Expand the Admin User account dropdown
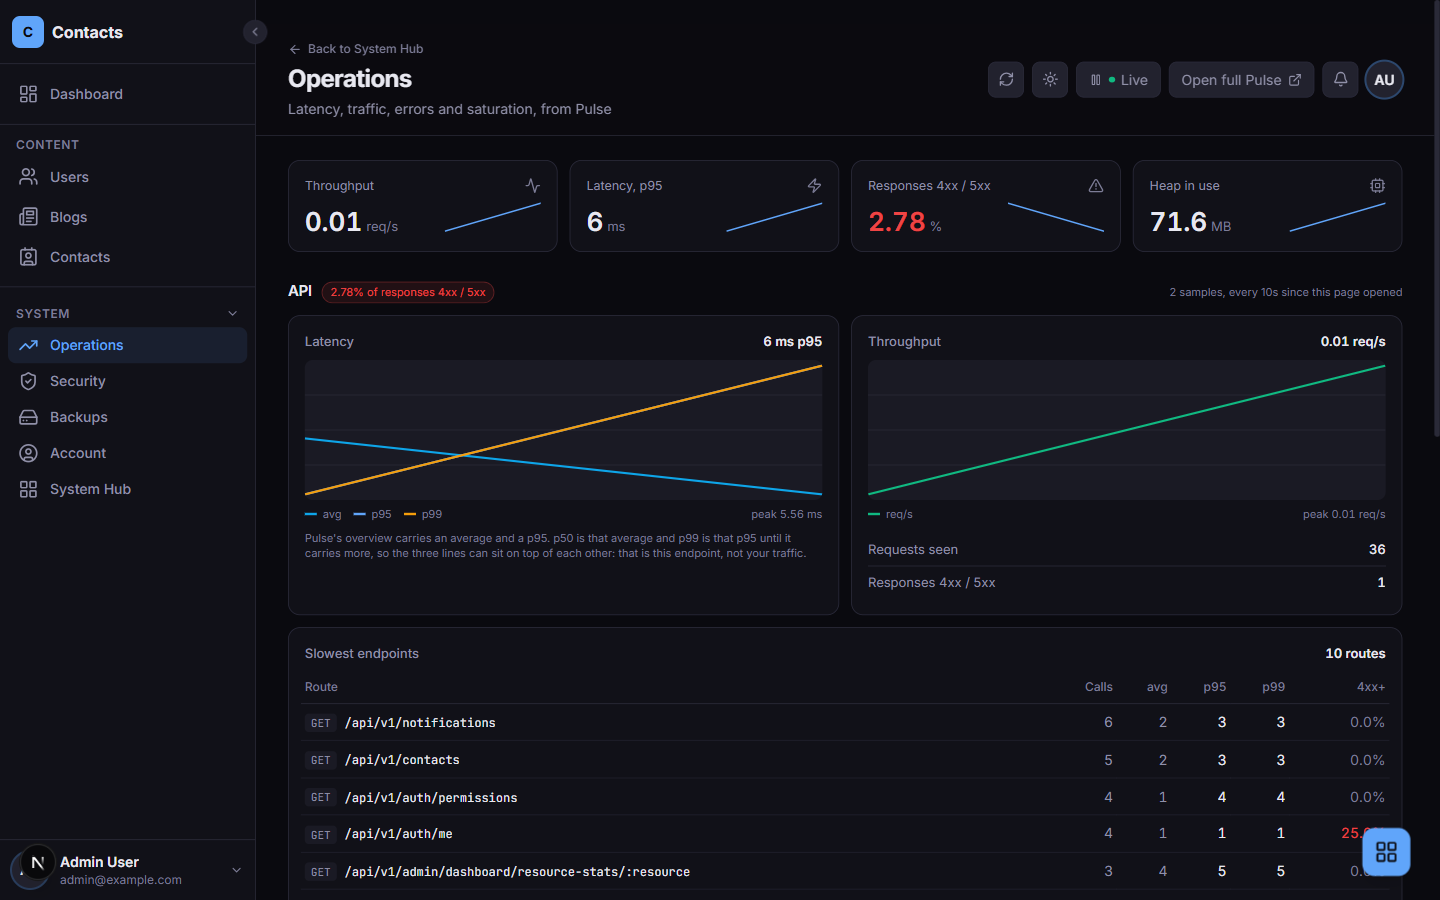The height and width of the screenshot is (900, 1440). [x=237, y=870]
